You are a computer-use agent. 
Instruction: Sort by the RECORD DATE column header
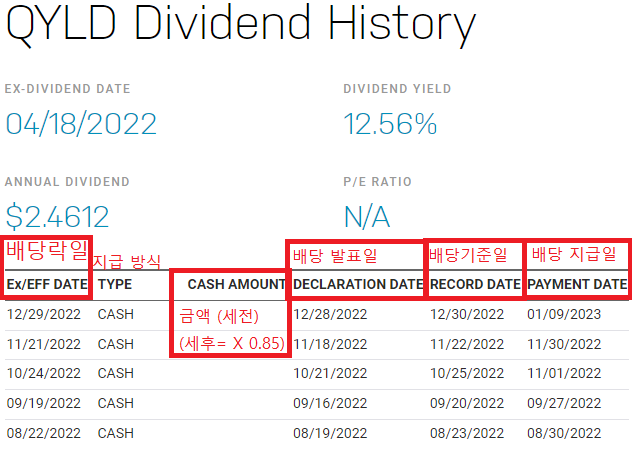coord(476,284)
